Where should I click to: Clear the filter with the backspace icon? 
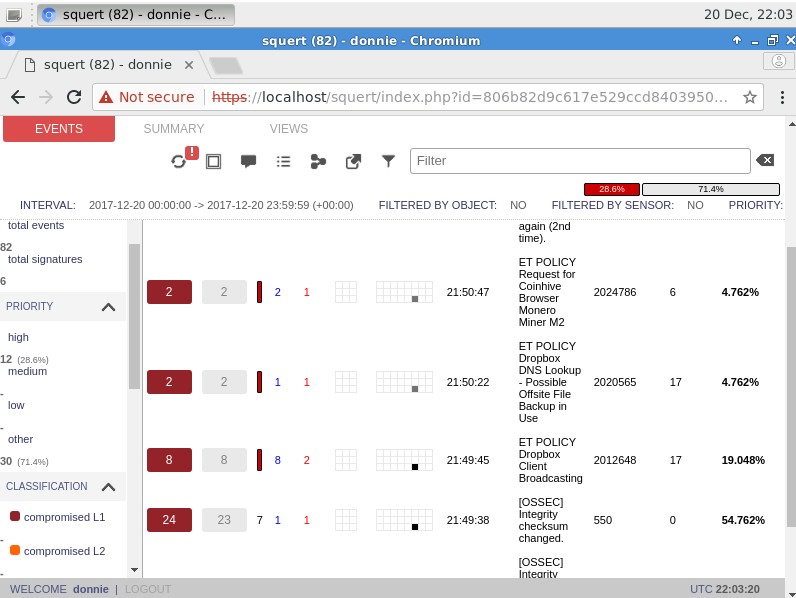click(x=765, y=160)
